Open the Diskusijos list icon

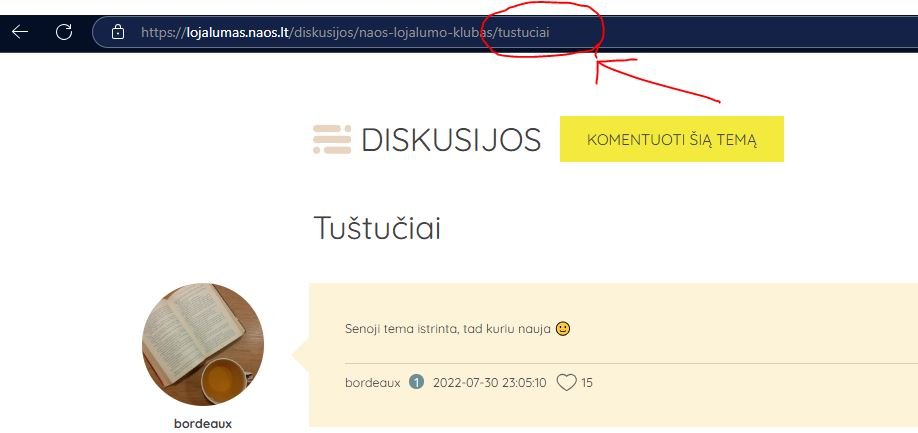point(332,139)
